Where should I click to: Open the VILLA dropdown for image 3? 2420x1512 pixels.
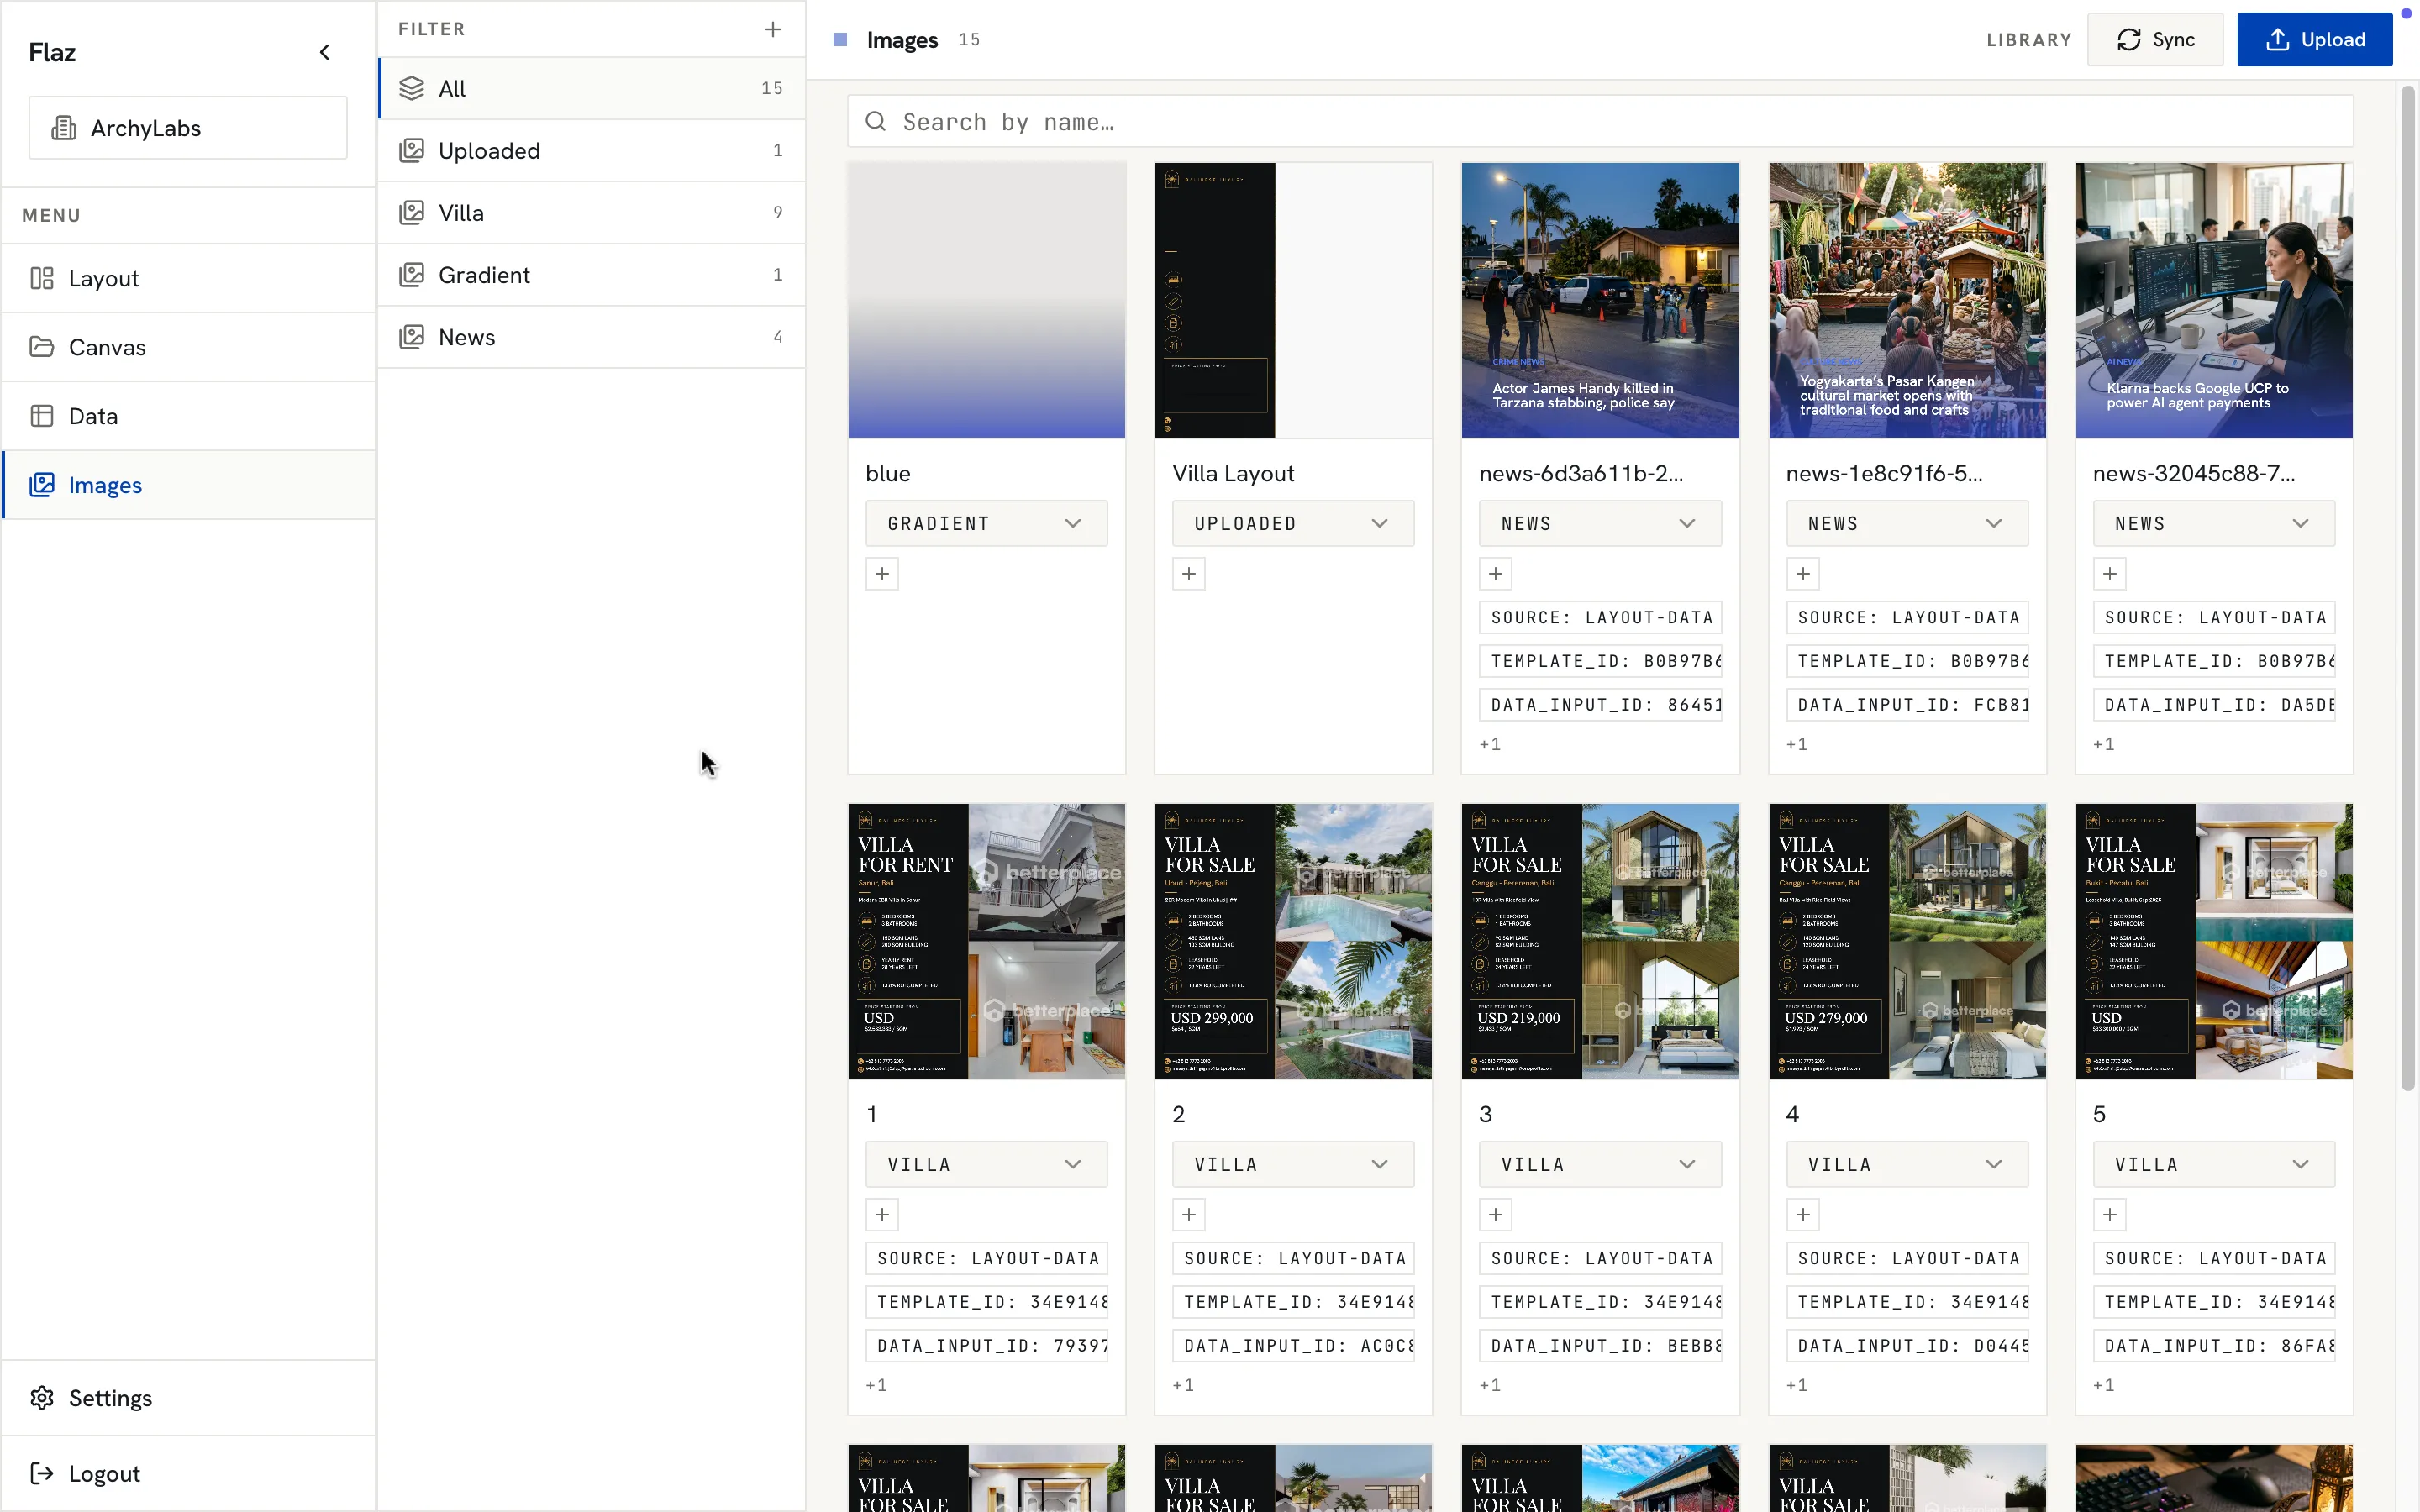(x=1600, y=1164)
